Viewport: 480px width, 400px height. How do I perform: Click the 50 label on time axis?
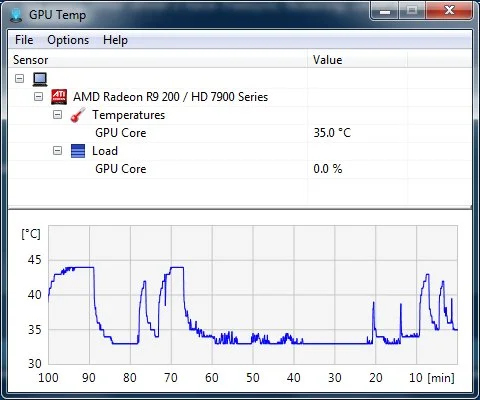pos(253,378)
